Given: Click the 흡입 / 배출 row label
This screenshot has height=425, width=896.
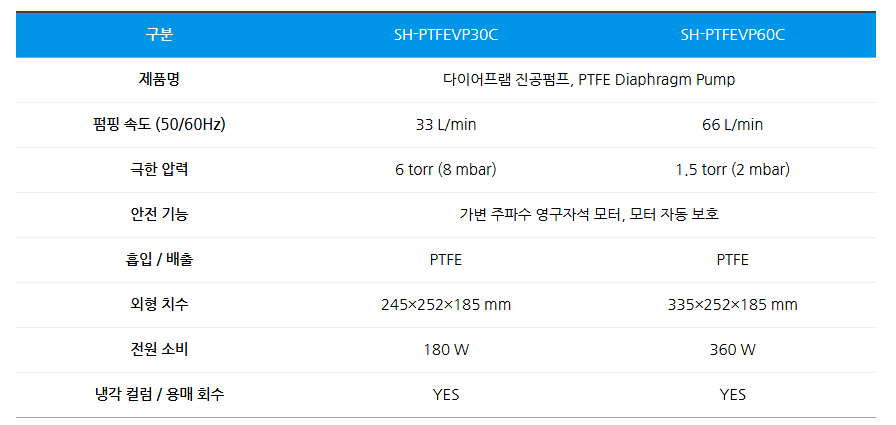Looking at the screenshot, I should [159, 260].
